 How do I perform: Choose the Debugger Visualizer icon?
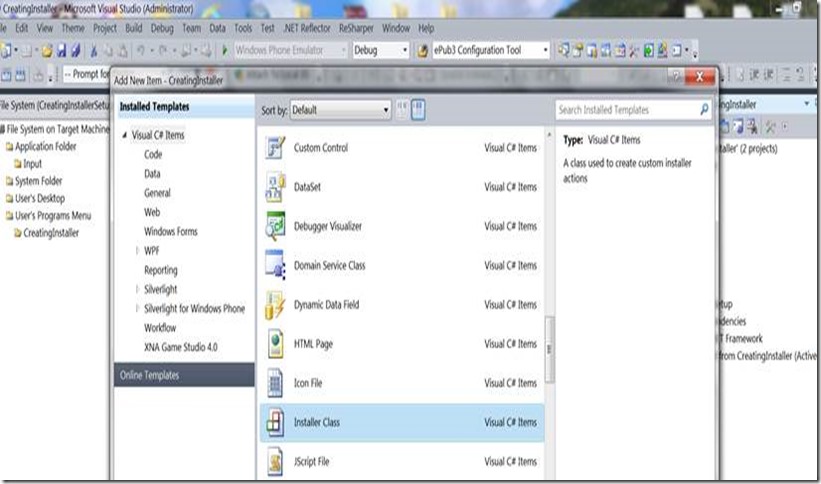274,226
